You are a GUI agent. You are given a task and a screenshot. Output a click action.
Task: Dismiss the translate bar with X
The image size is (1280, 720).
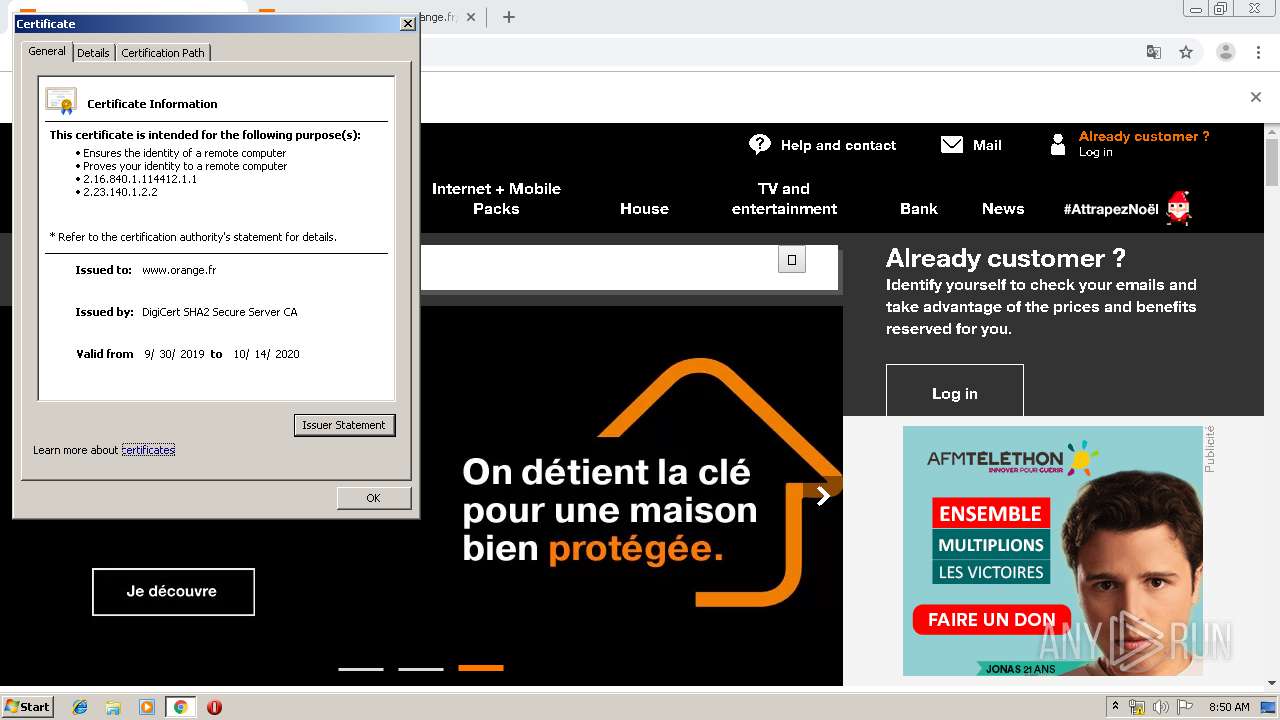click(x=1256, y=97)
